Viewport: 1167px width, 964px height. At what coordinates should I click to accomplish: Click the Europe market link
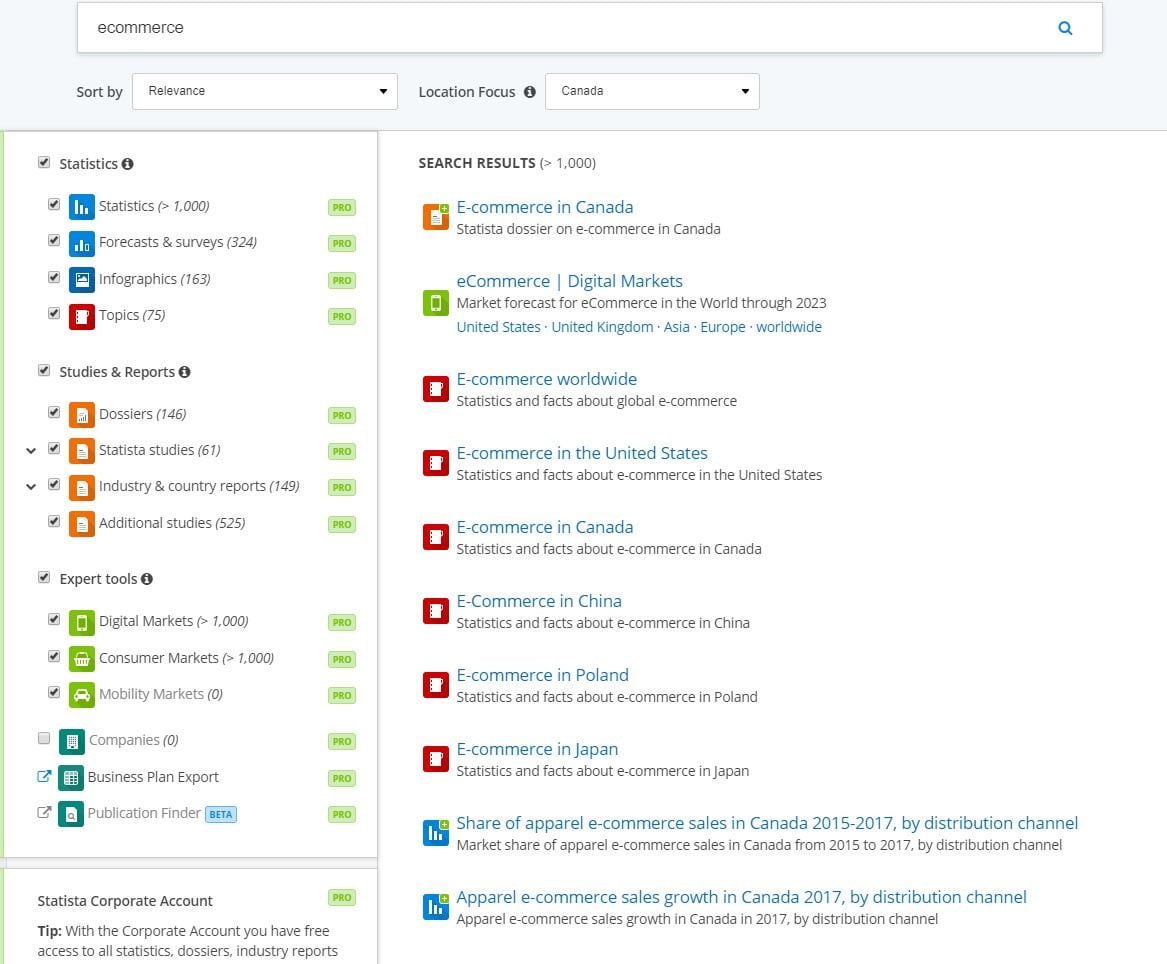pyautogui.click(x=723, y=327)
